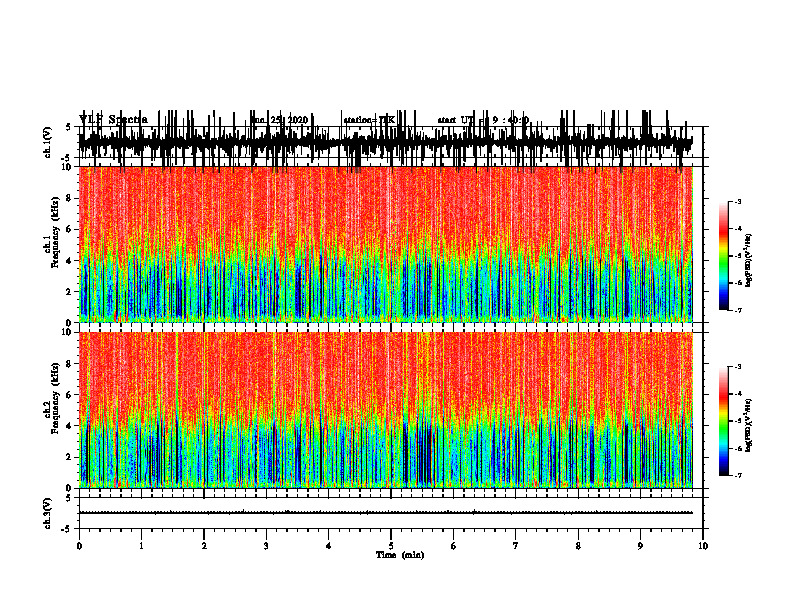Click the time axis tick label 1

coord(141,546)
